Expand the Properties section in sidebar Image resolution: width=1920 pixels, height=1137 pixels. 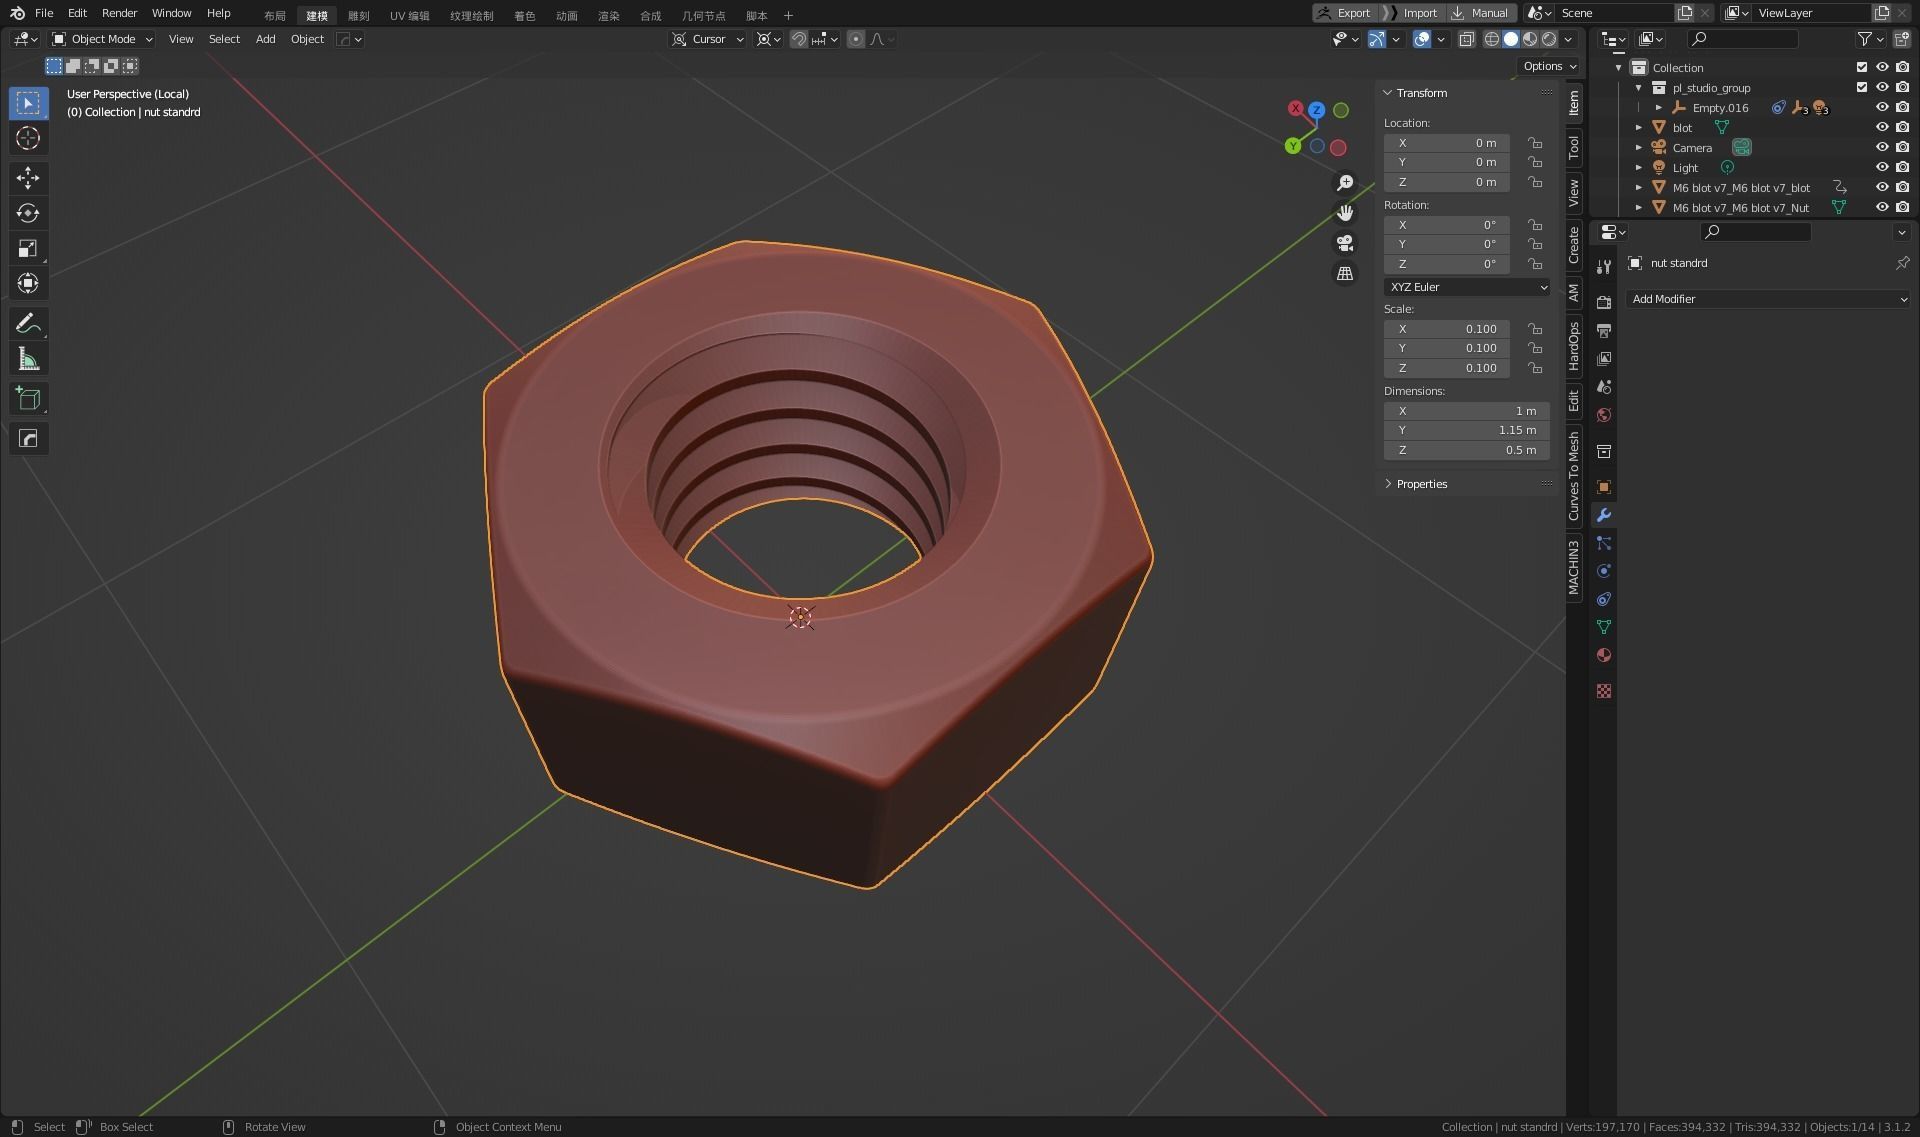point(1421,484)
